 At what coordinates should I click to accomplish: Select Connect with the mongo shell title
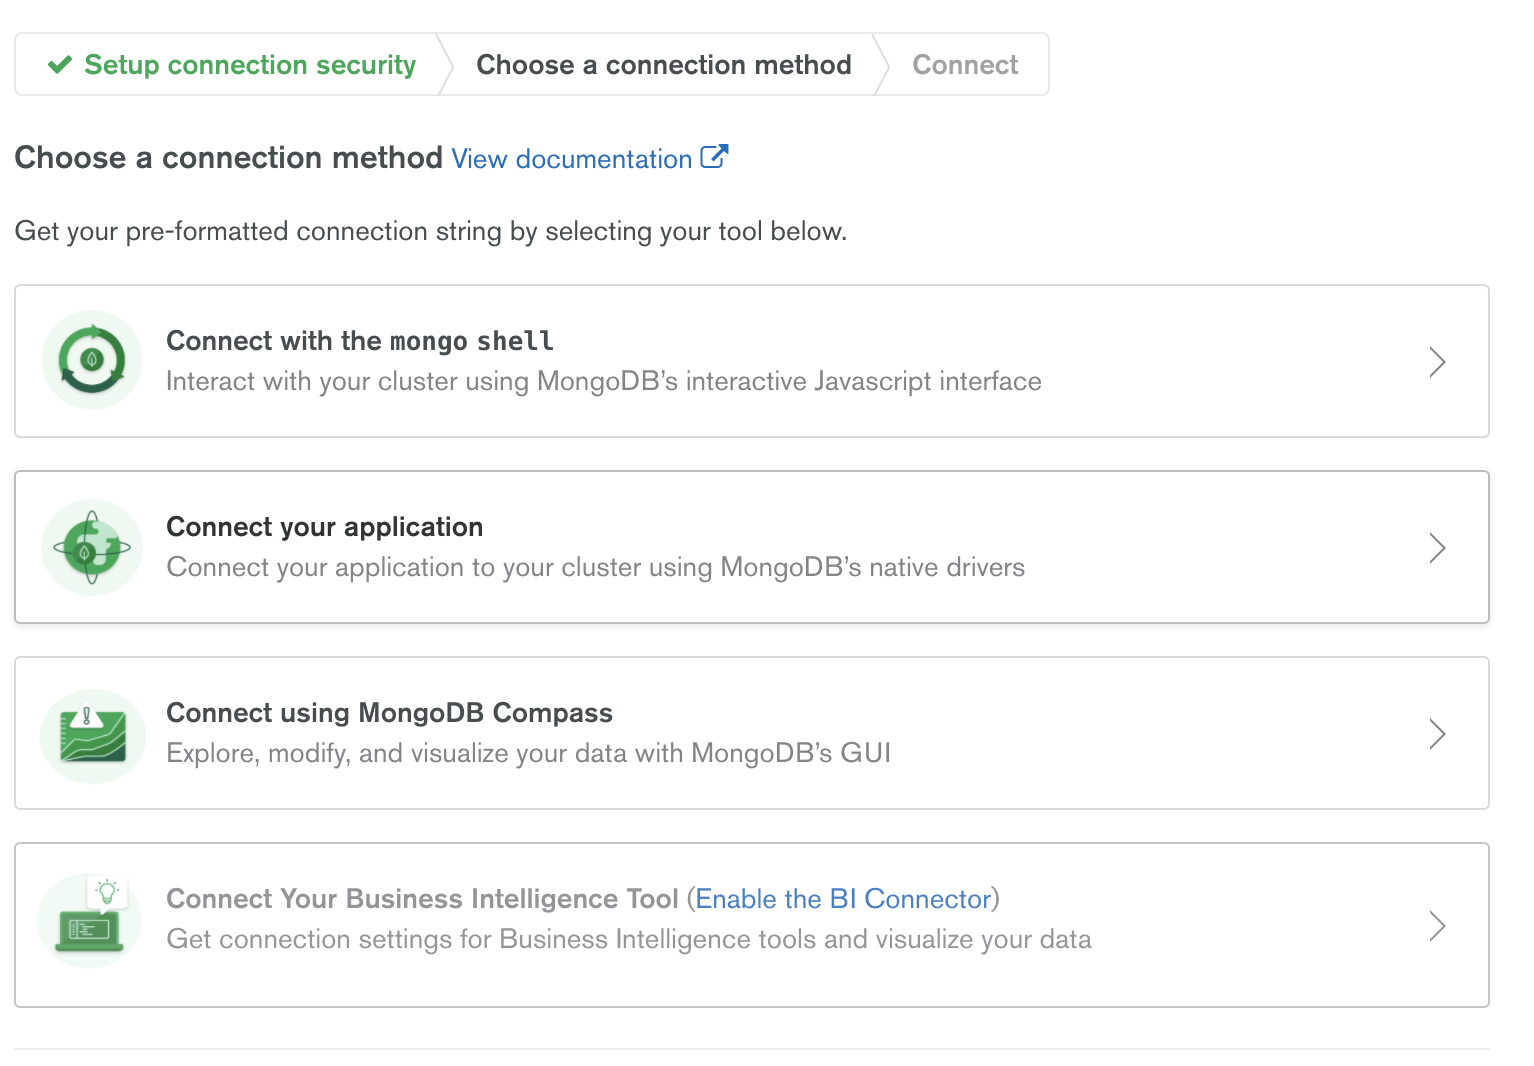click(x=359, y=341)
